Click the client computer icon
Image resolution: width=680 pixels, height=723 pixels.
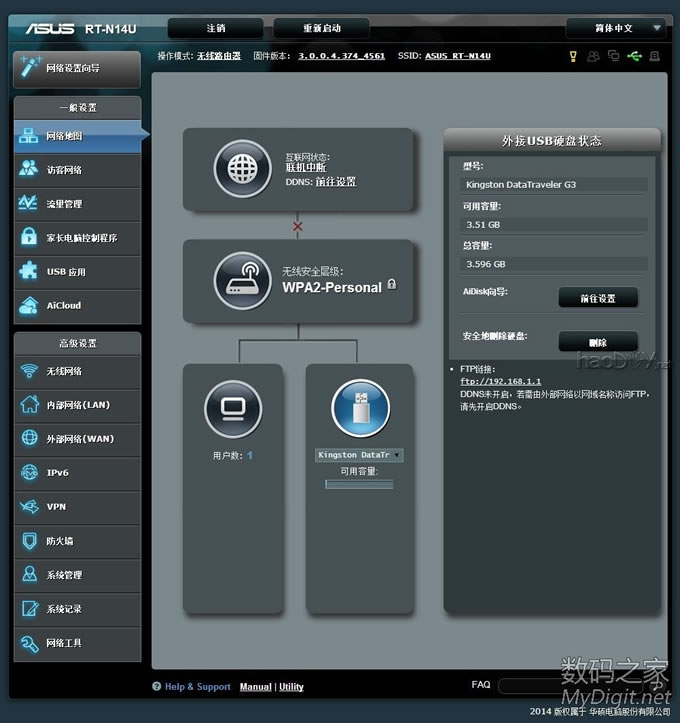(232, 408)
